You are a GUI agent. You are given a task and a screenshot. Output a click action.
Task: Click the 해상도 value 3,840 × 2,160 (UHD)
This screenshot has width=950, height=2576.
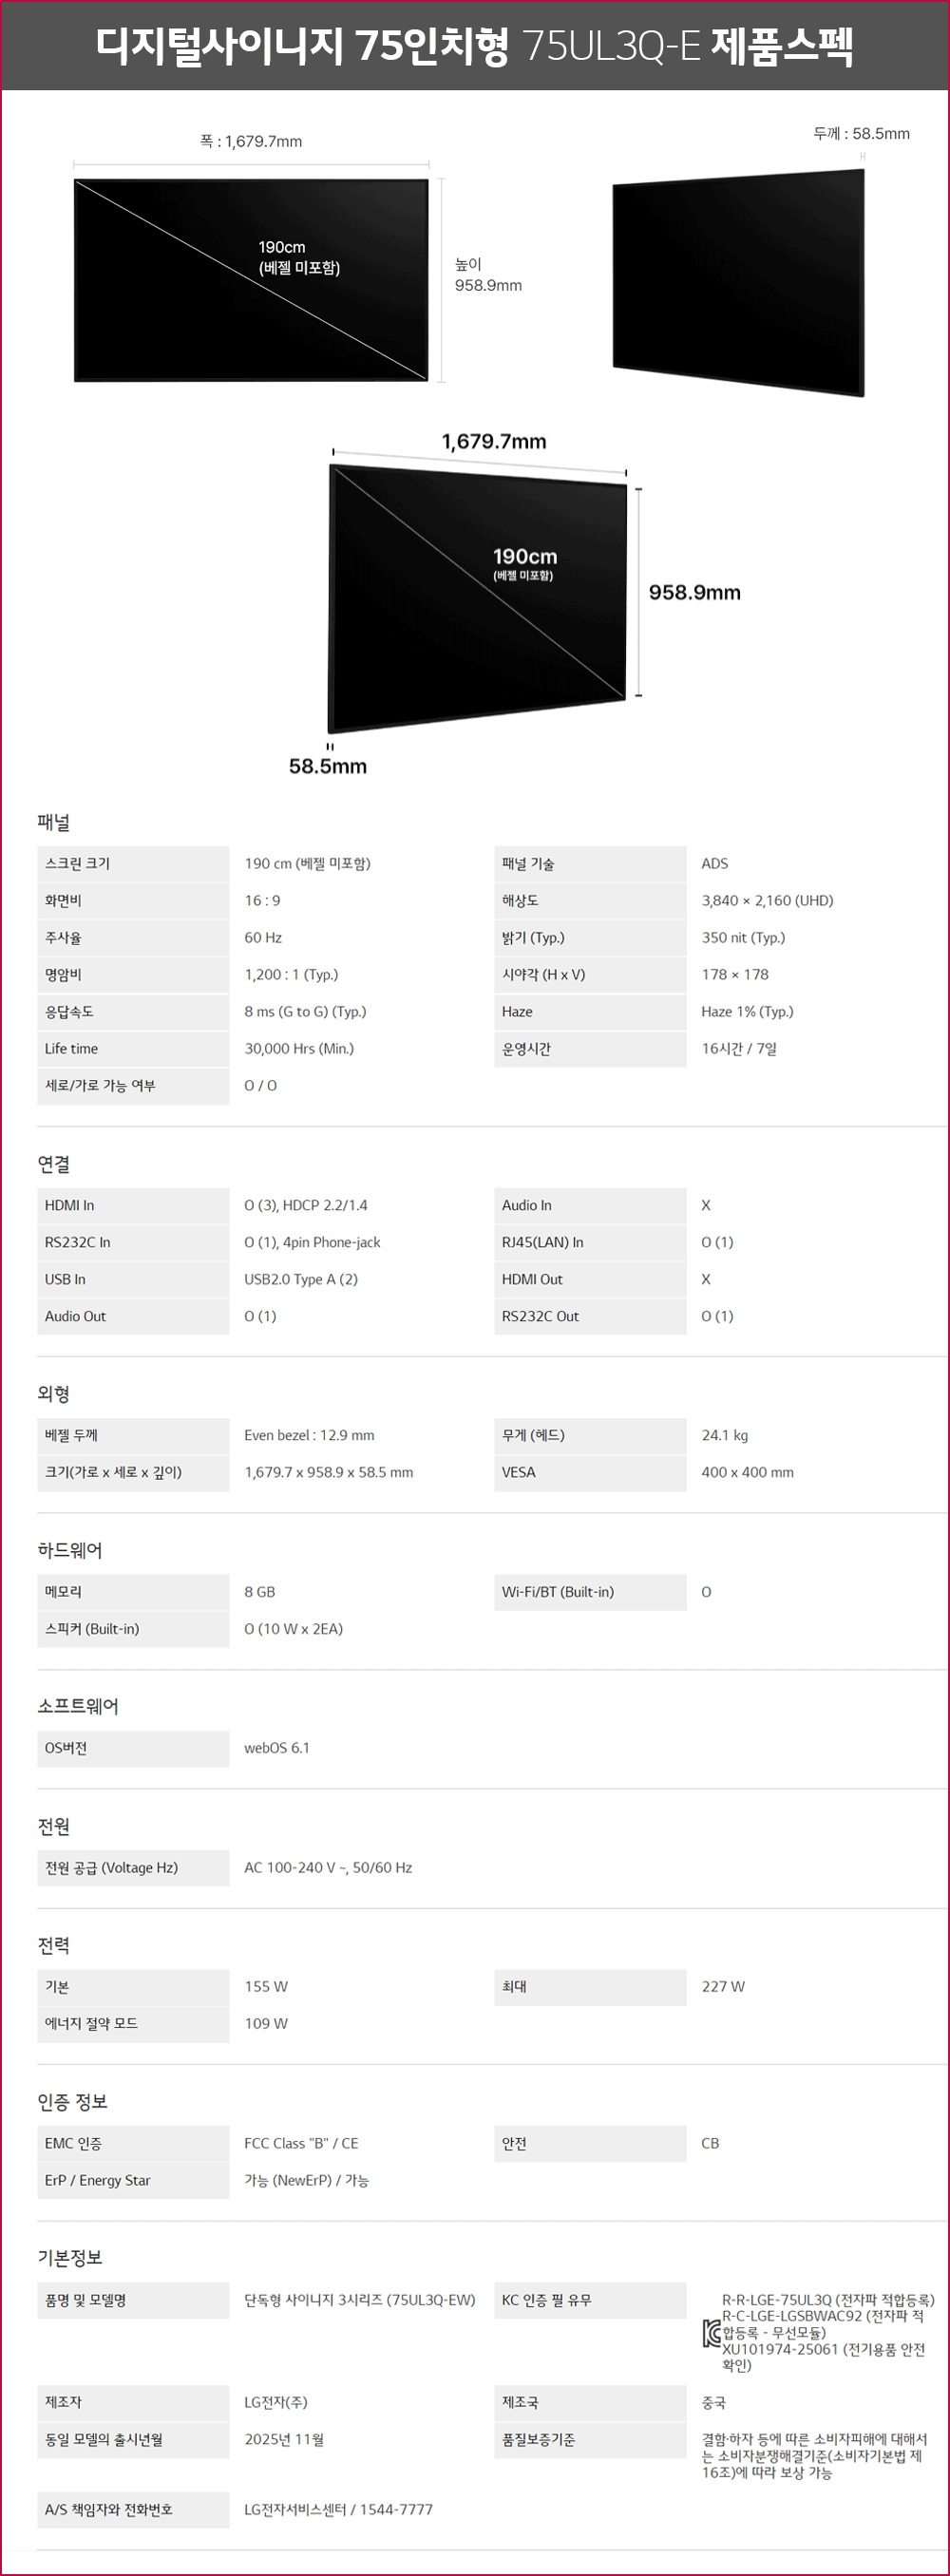767,901
